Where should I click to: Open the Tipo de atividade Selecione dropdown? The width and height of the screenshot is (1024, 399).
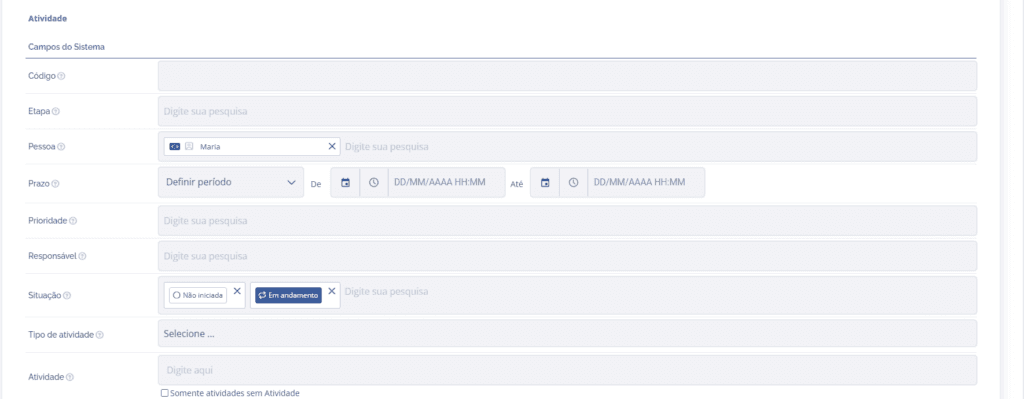tap(567, 334)
